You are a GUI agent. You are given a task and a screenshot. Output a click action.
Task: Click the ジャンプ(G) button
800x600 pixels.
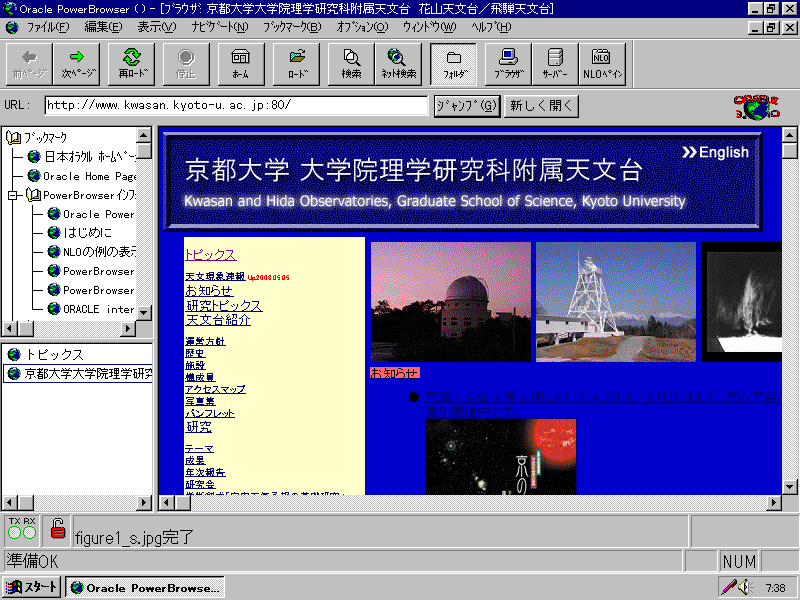[467, 106]
